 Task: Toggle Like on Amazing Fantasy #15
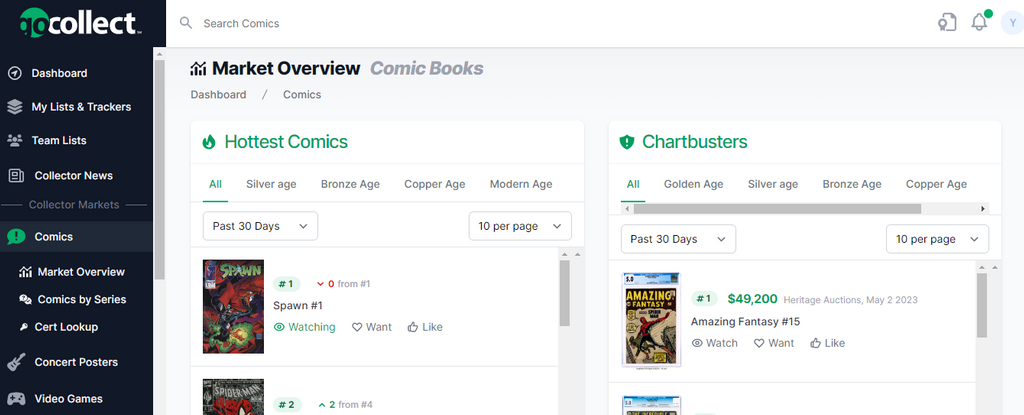pyautogui.click(x=827, y=343)
